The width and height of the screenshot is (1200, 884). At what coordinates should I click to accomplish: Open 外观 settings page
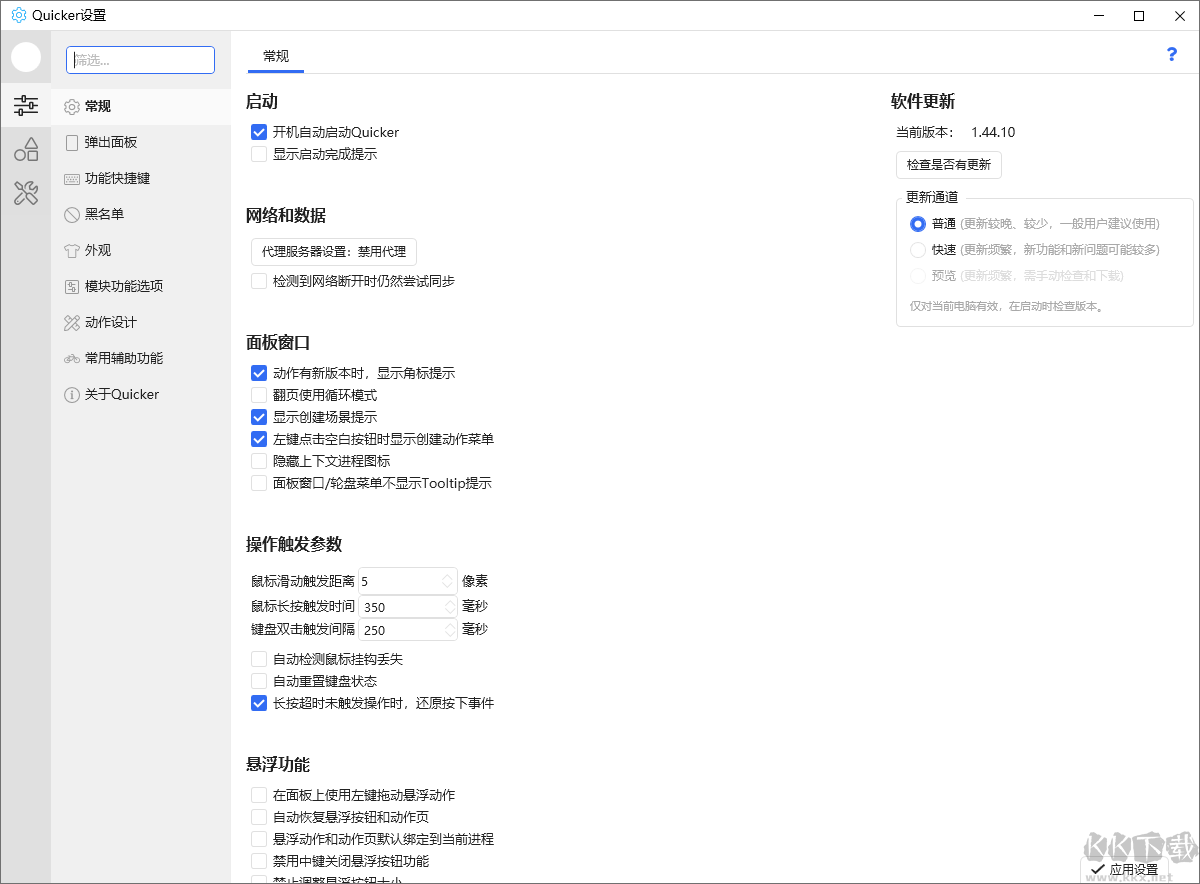(x=141, y=250)
